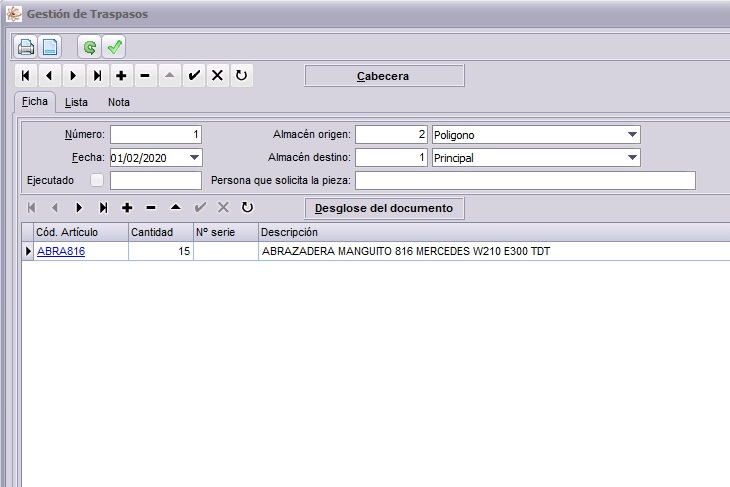Switch to the Nota tab
Image resolution: width=730 pixels, height=487 pixels.
point(119,102)
